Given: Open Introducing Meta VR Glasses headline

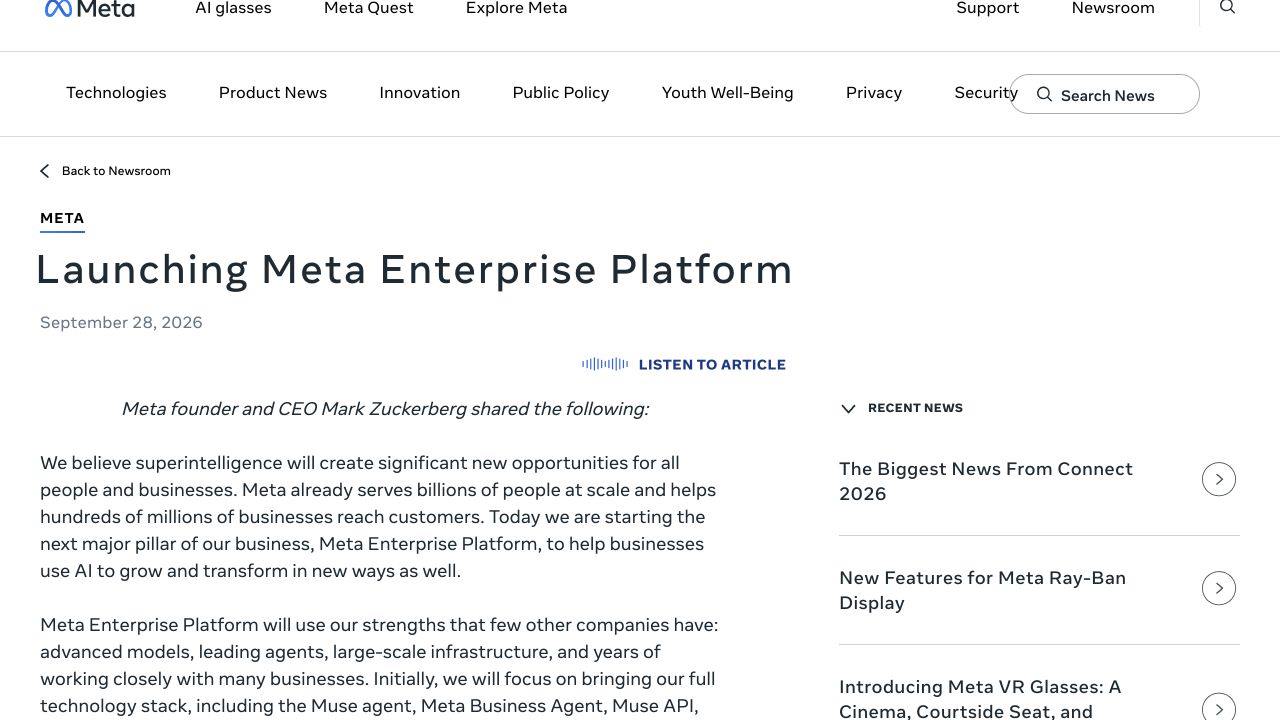Looking at the screenshot, I should [980, 699].
